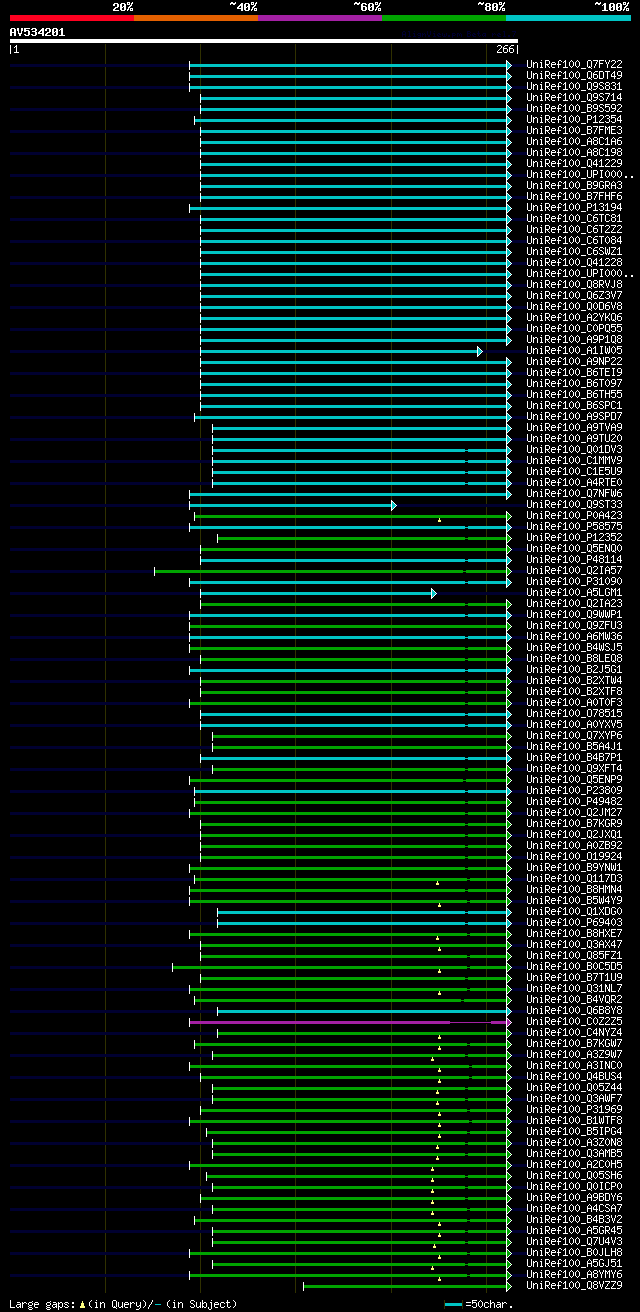Click the UniRef100_P69403 label

click(x=575, y=922)
